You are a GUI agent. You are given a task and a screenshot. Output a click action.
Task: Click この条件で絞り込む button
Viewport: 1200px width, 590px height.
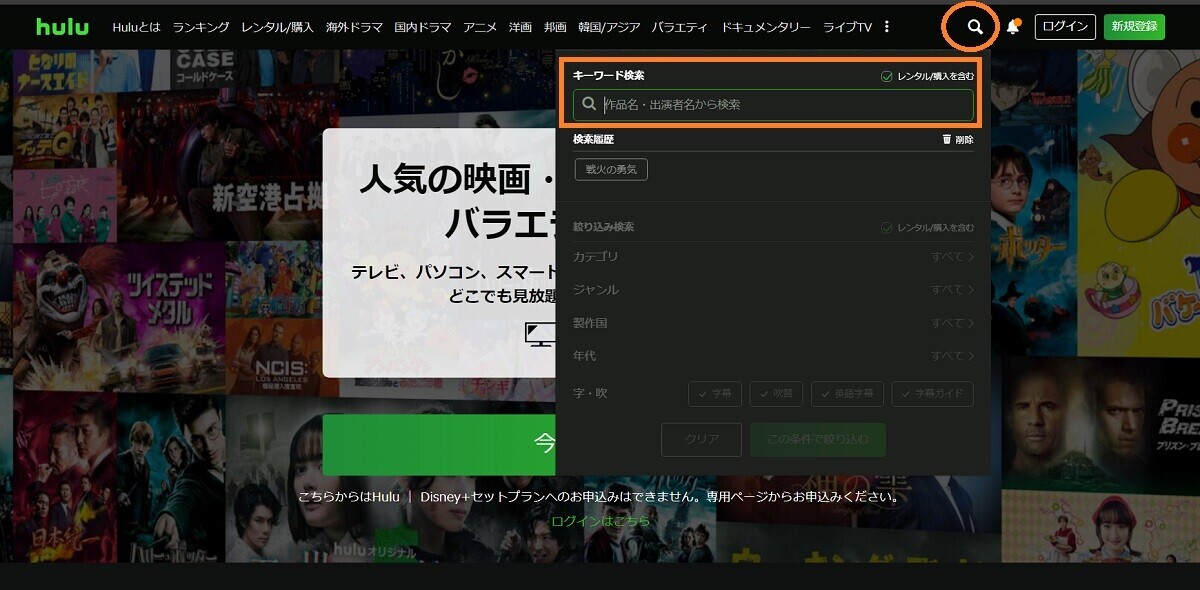[818, 440]
